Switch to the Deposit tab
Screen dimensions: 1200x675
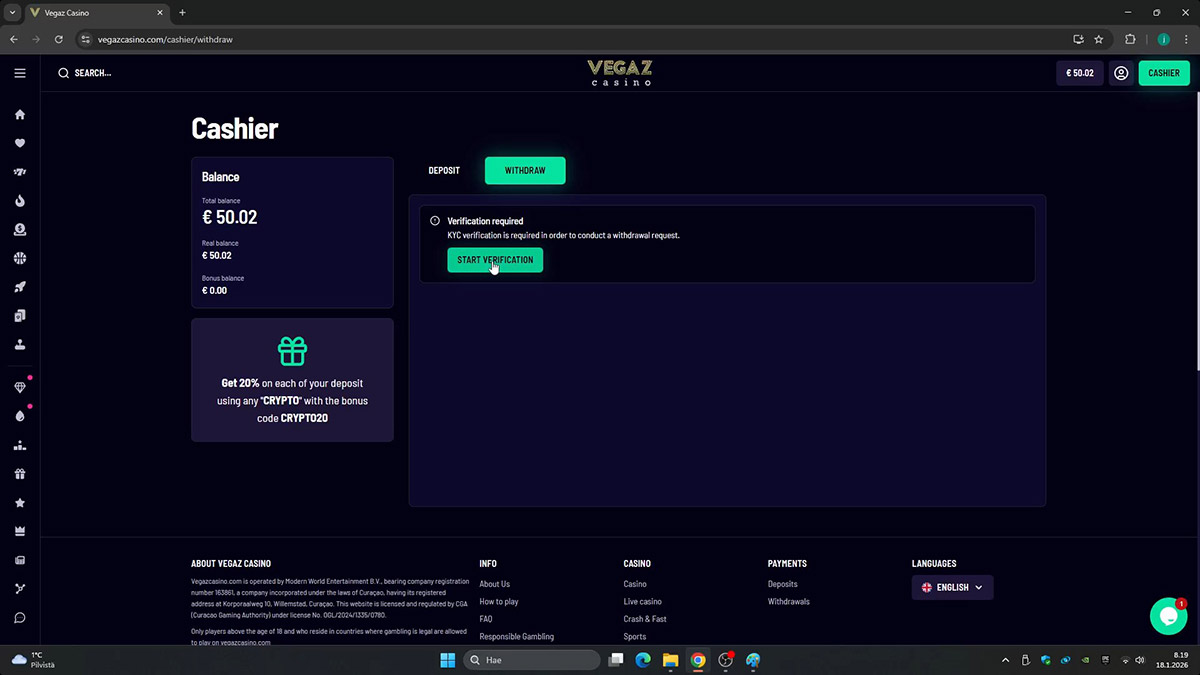click(x=444, y=171)
